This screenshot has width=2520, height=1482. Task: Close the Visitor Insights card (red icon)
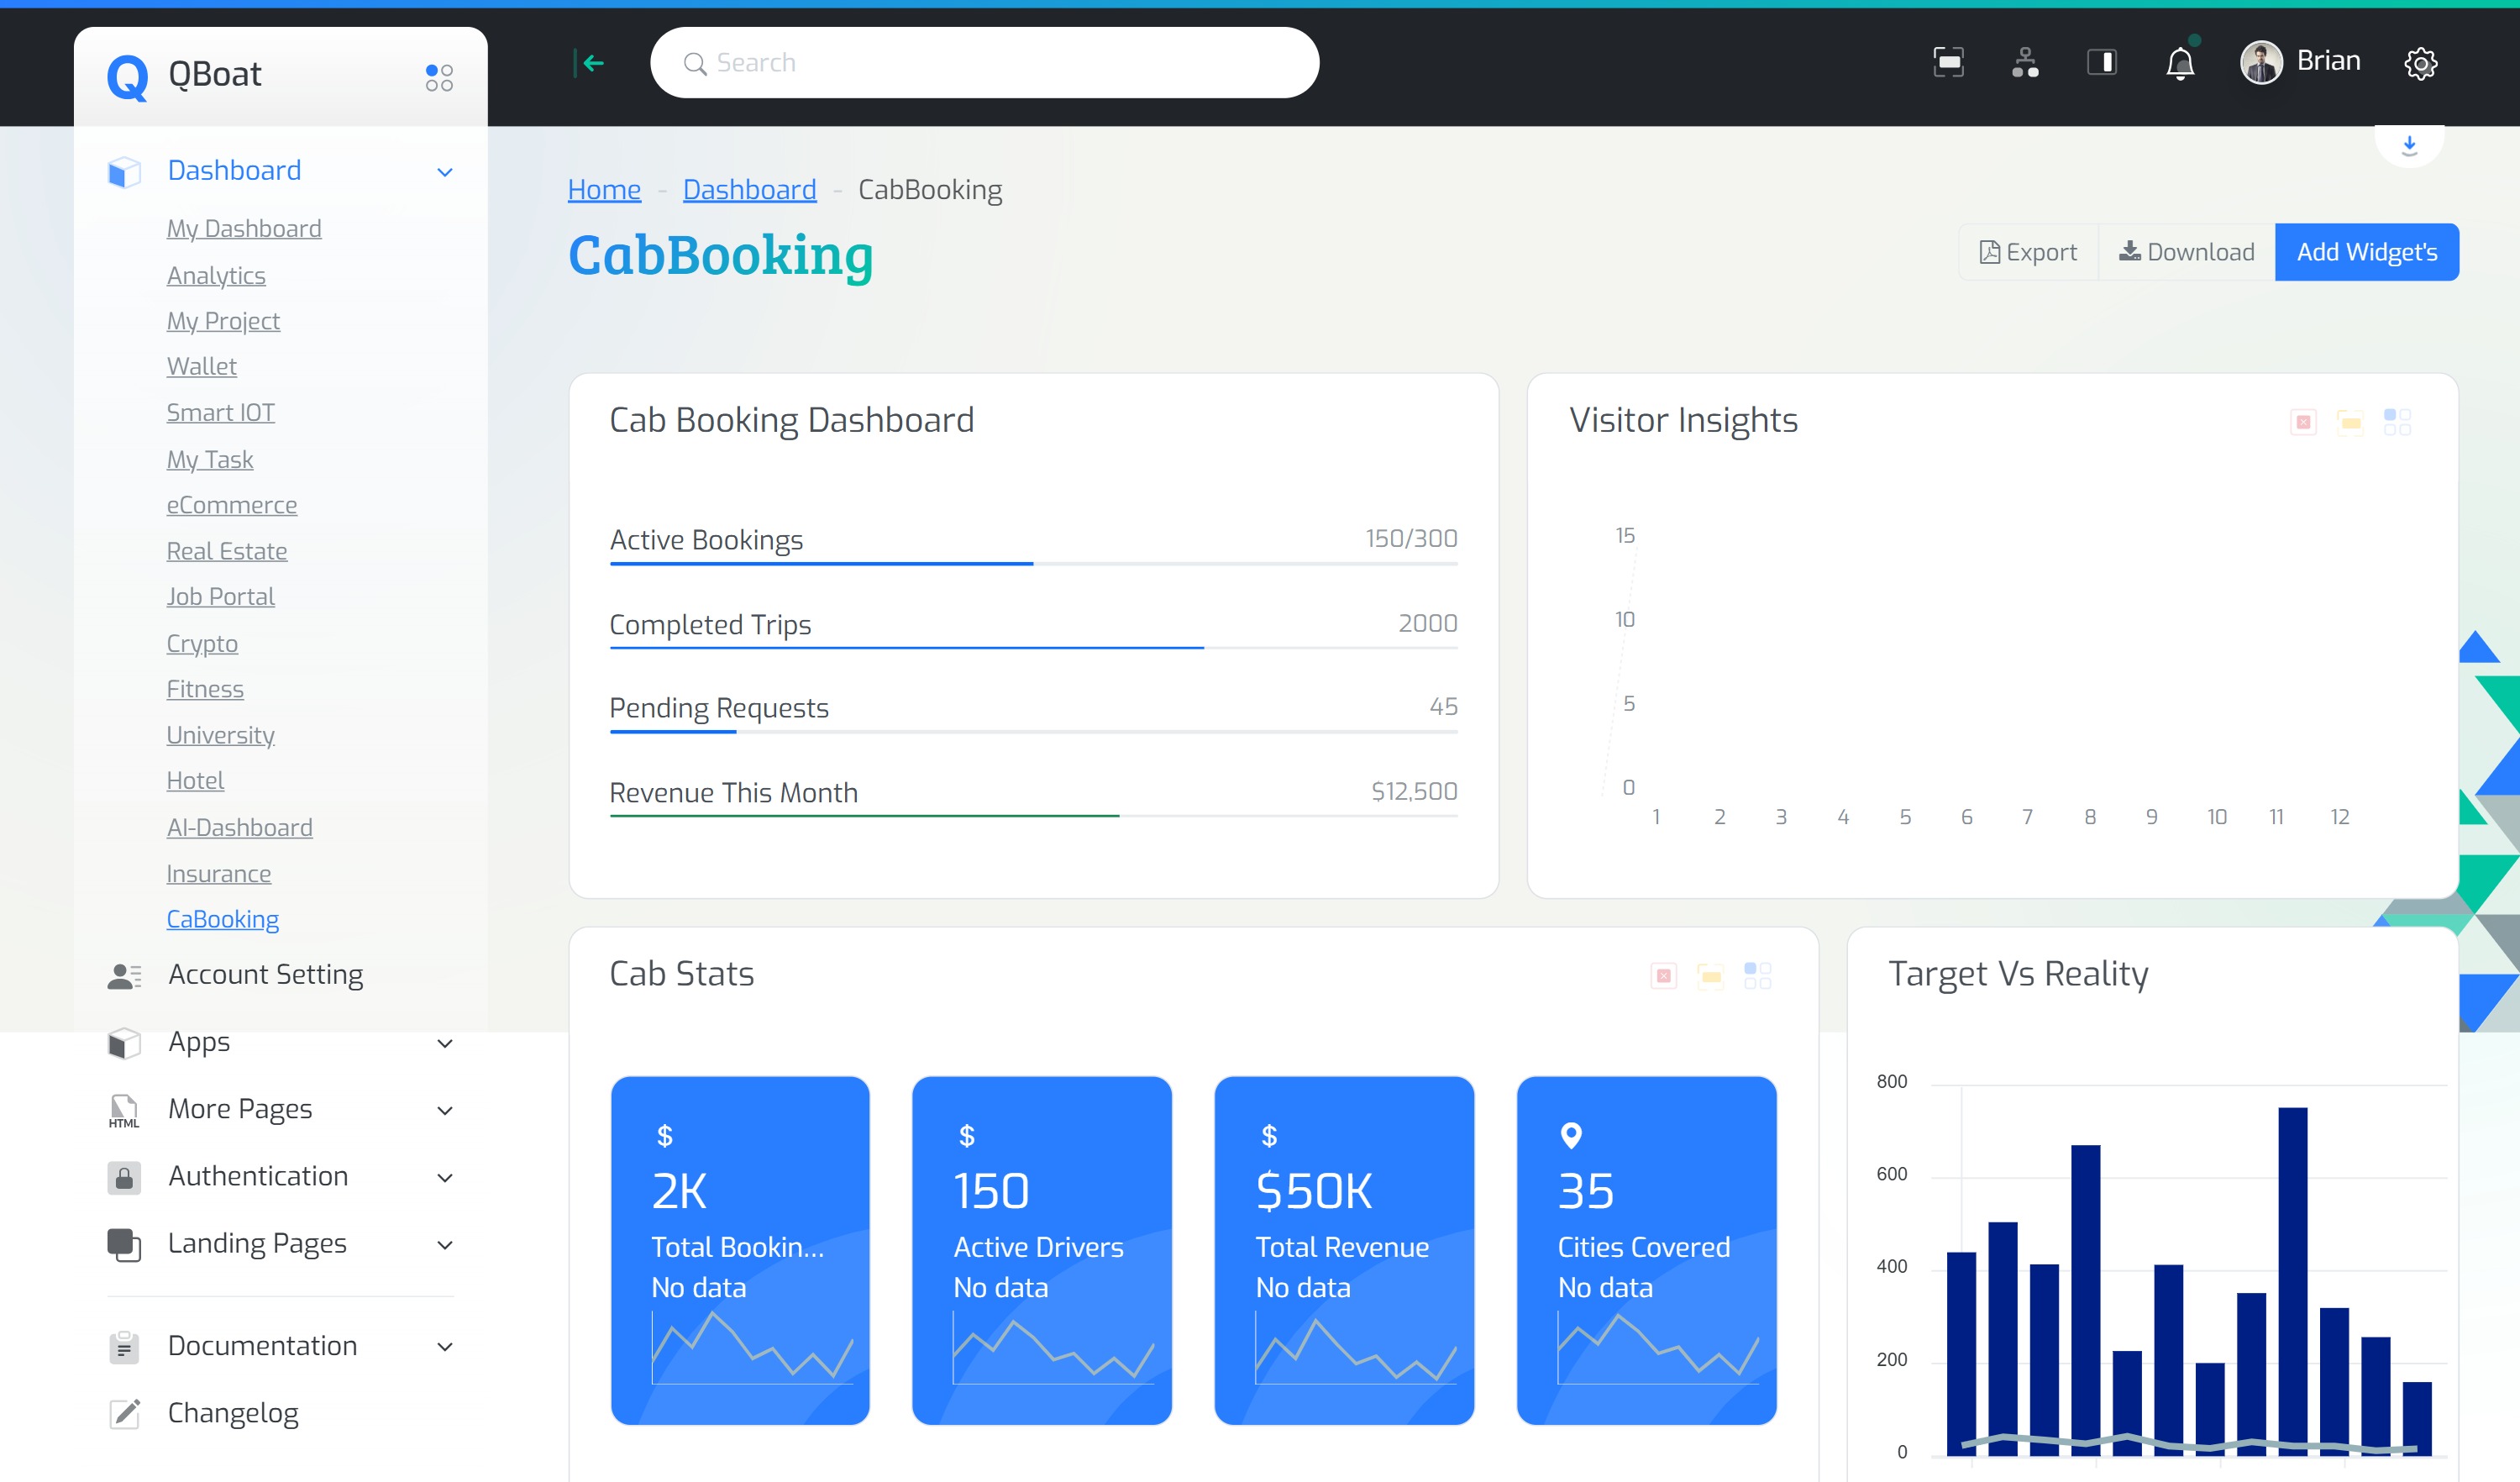tap(2303, 422)
